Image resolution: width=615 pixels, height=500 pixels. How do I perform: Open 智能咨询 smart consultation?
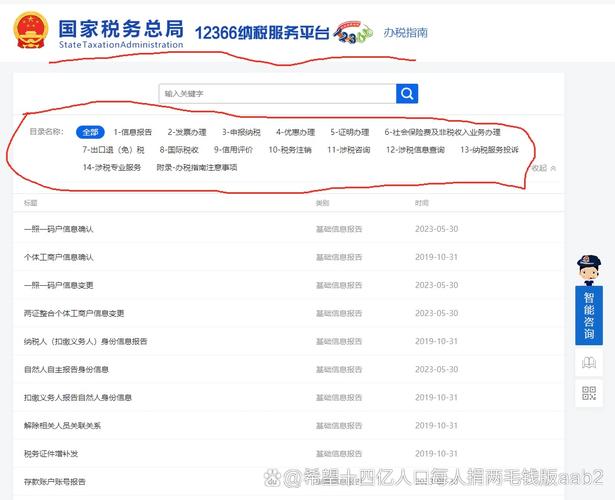(589, 316)
